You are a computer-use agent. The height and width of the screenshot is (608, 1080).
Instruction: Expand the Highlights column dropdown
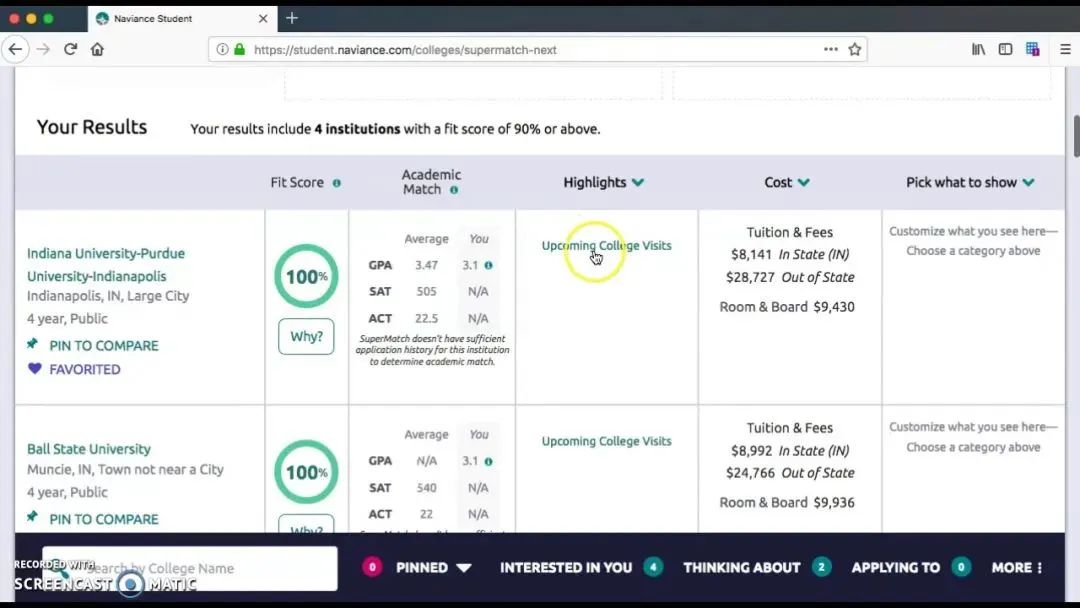coord(603,182)
